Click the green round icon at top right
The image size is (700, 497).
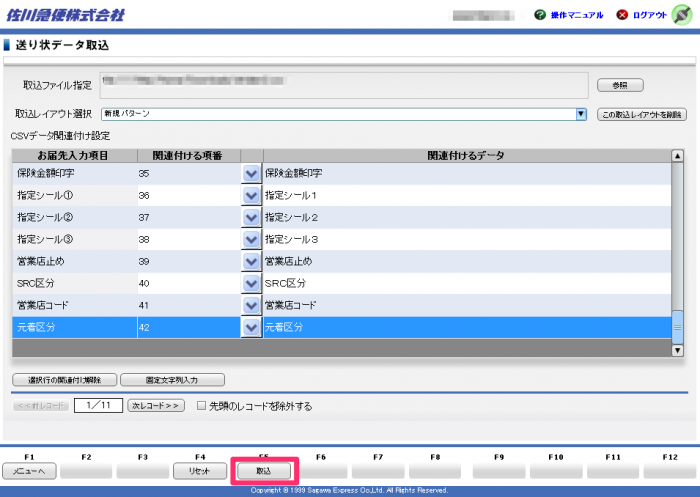[682, 15]
